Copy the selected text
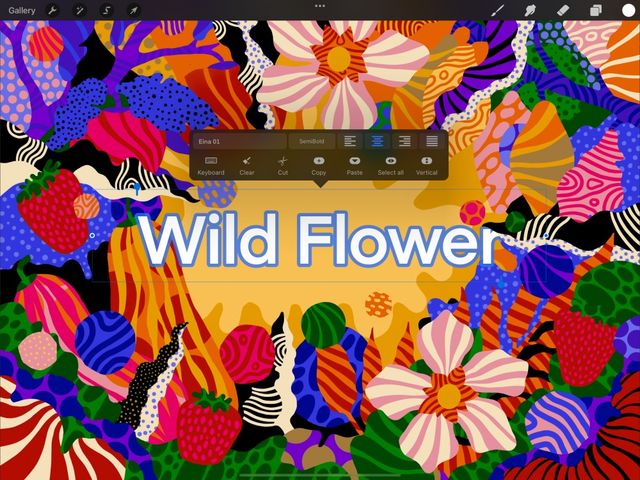The image size is (640, 480). pos(319,166)
